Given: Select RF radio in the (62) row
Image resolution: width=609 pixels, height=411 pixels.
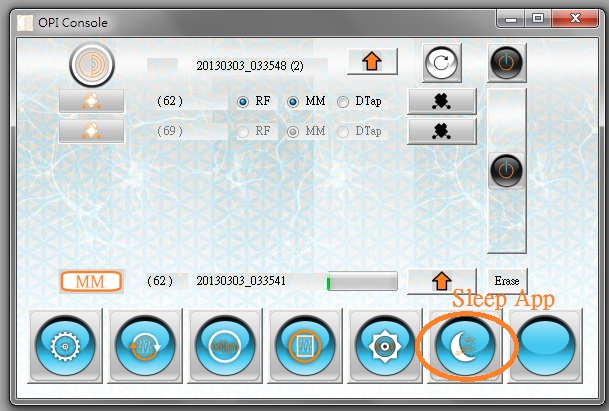Looking at the screenshot, I should point(243,102).
